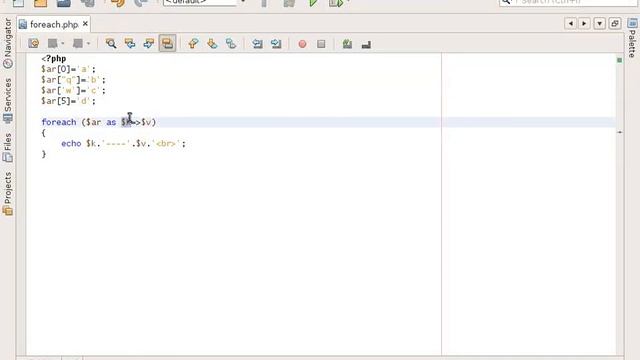Open the Navigator side panel
This screenshot has height=360, width=640.
(7, 42)
